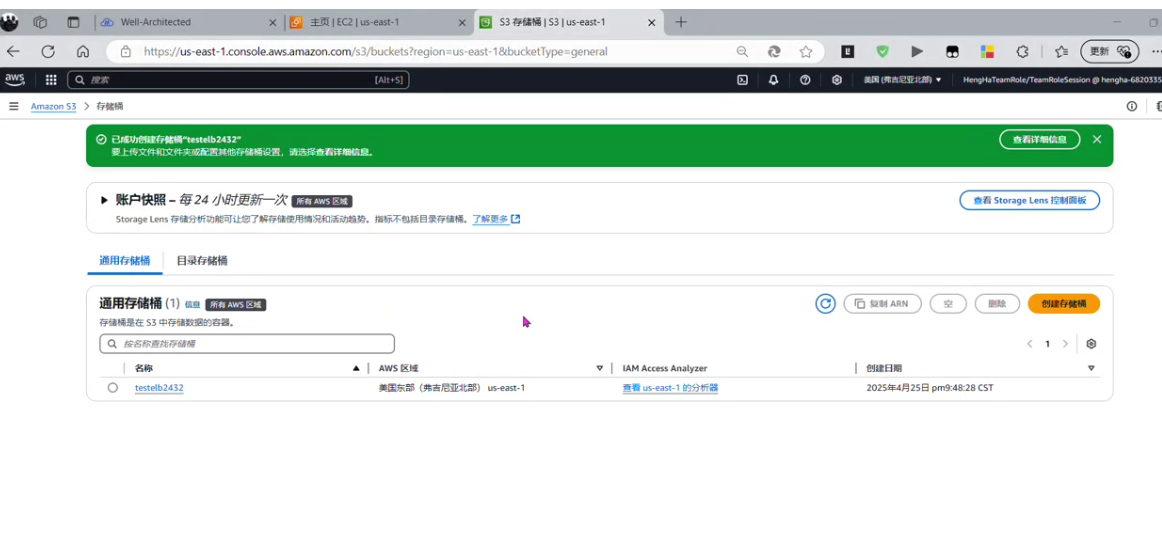
Task: Click 查看详细信息 in success banner
Action: pyautogui.click(x=1040, y=139)
